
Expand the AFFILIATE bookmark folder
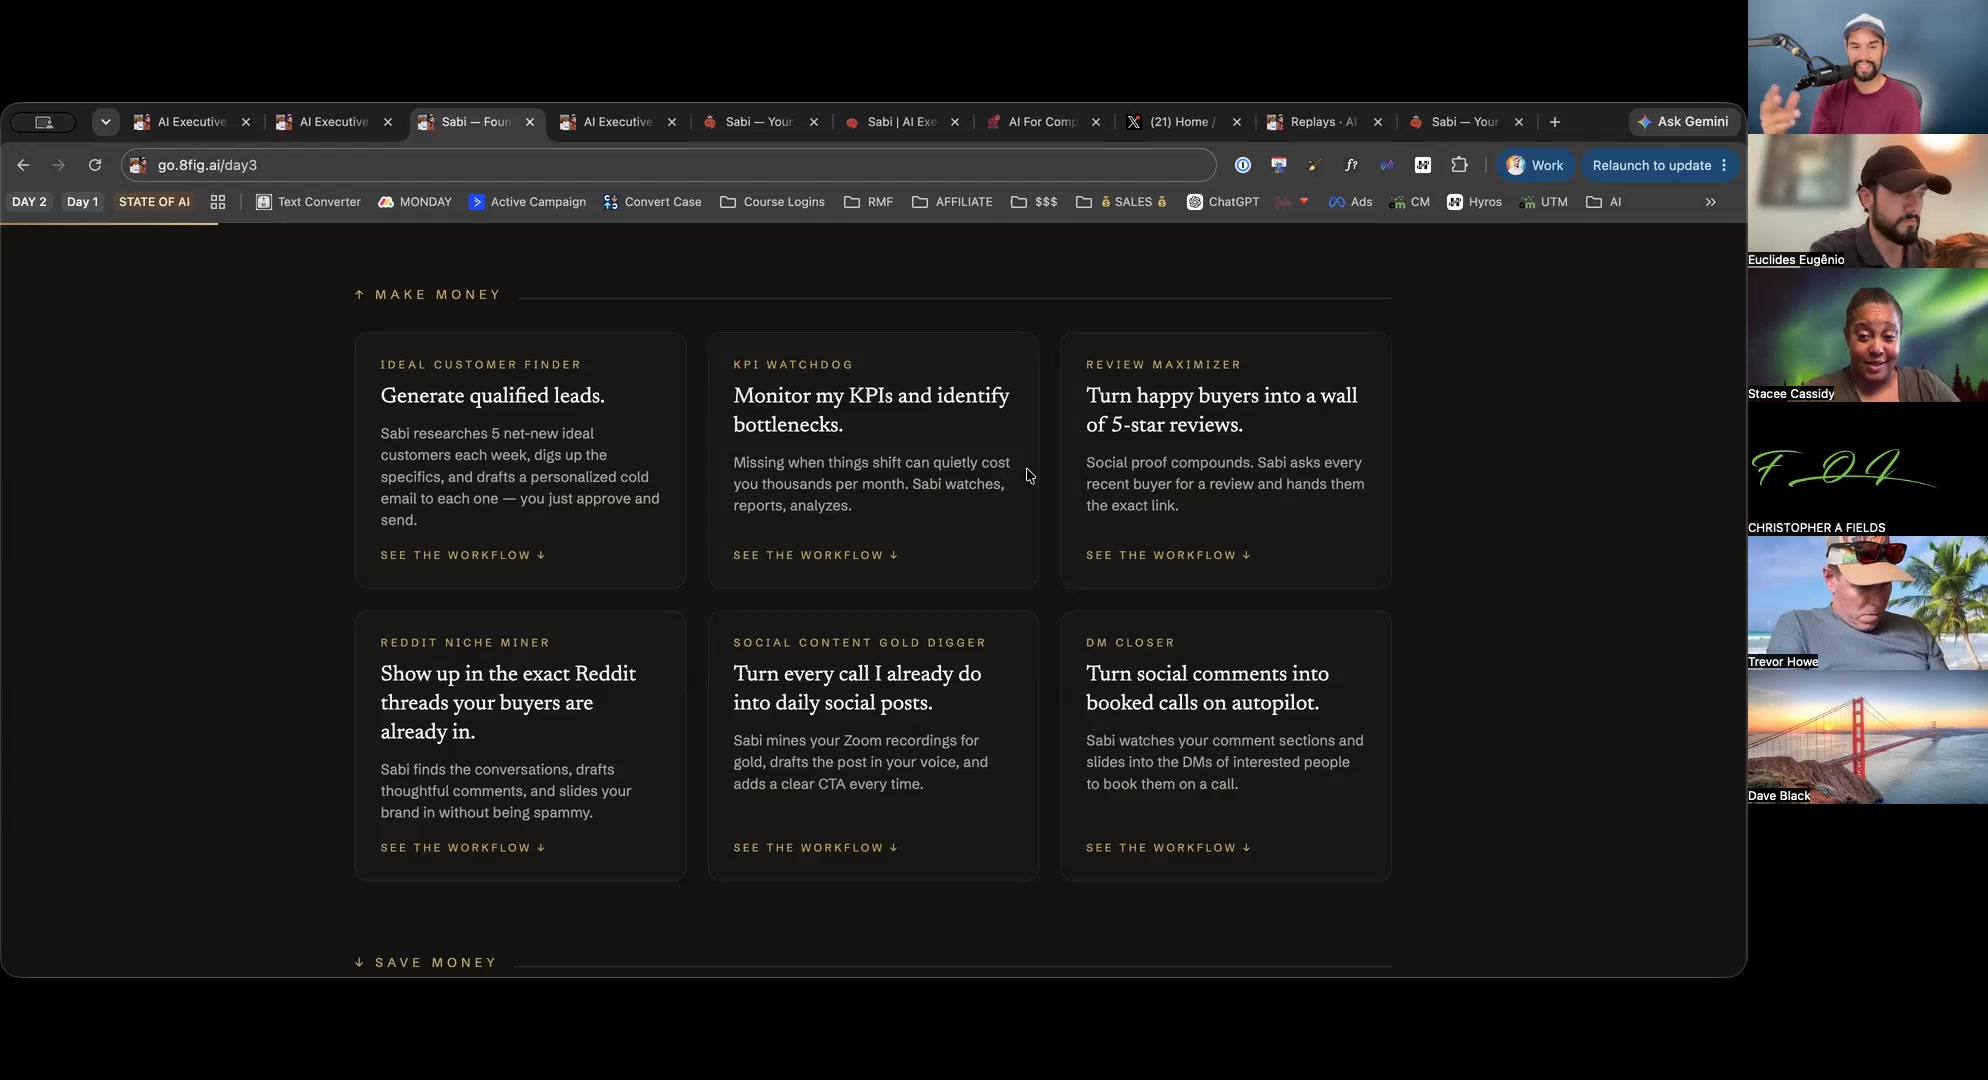pos(952,202)
